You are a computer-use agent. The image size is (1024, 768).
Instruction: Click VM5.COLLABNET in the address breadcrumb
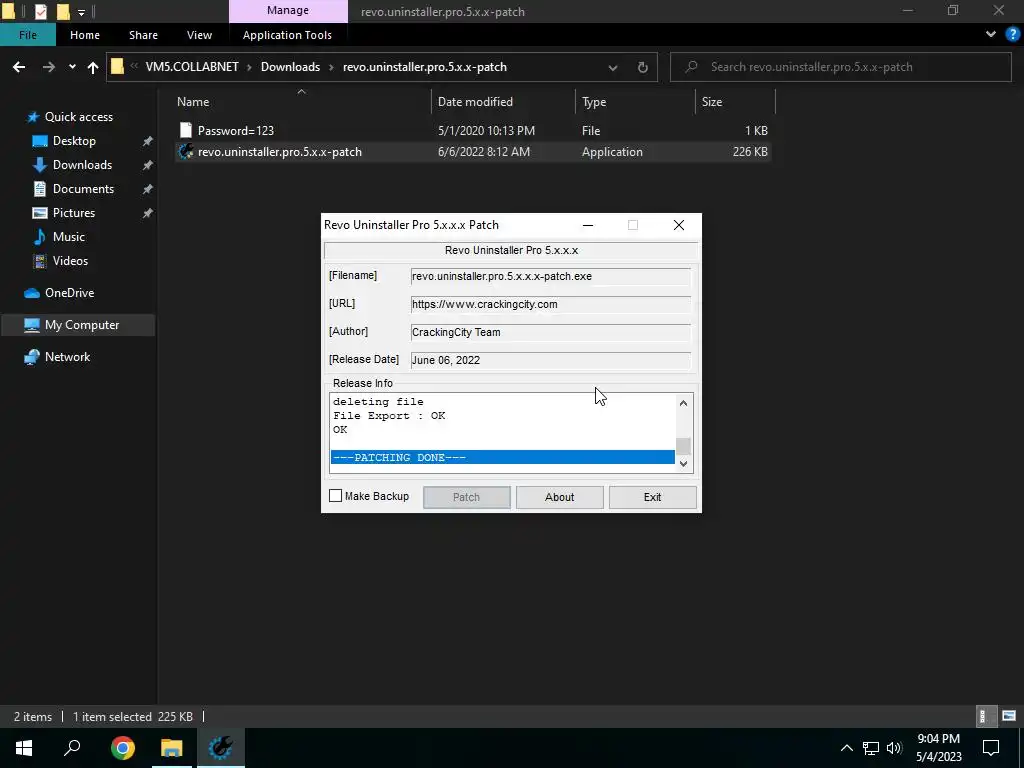192,67
